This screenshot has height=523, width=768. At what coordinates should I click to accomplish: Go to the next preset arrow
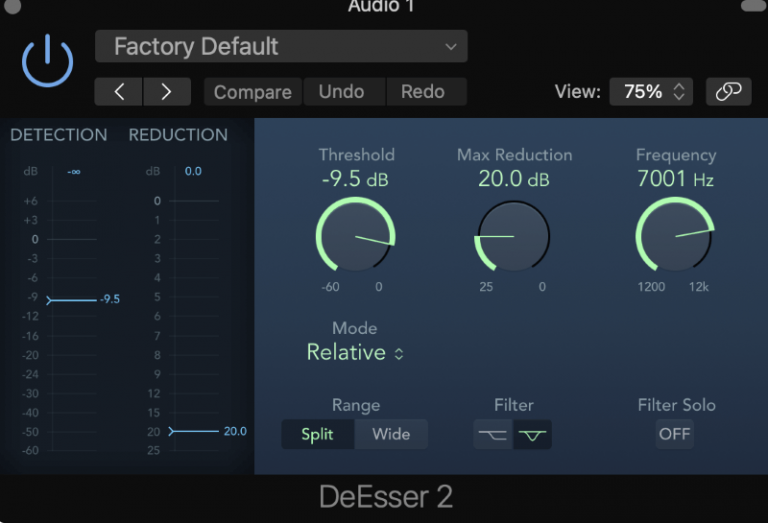tap(167, 92)
